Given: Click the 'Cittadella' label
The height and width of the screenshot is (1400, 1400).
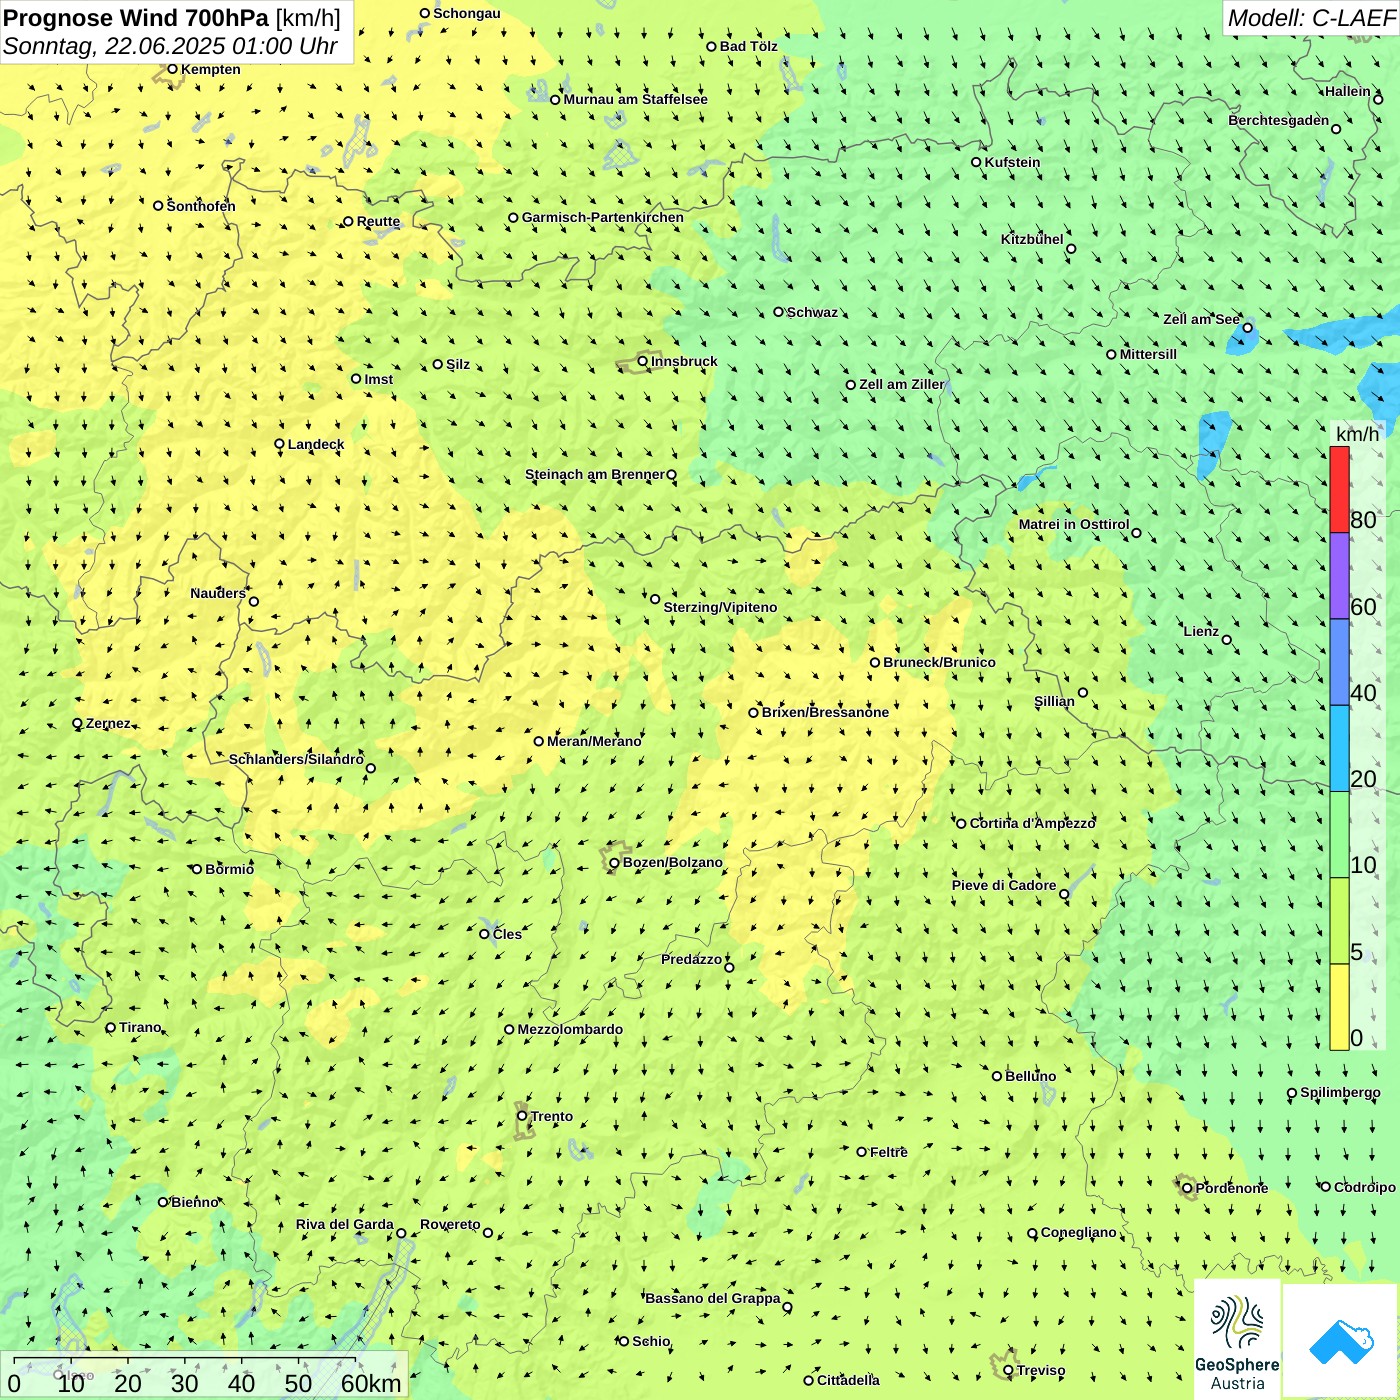Looking at the screenshot, I should tap(848, 1380).
